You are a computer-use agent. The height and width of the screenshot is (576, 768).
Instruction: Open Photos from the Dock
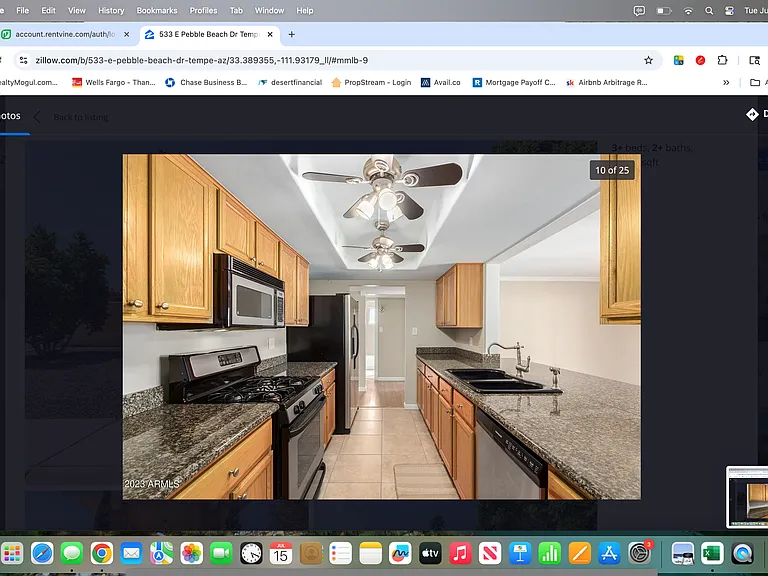(192, 553)
